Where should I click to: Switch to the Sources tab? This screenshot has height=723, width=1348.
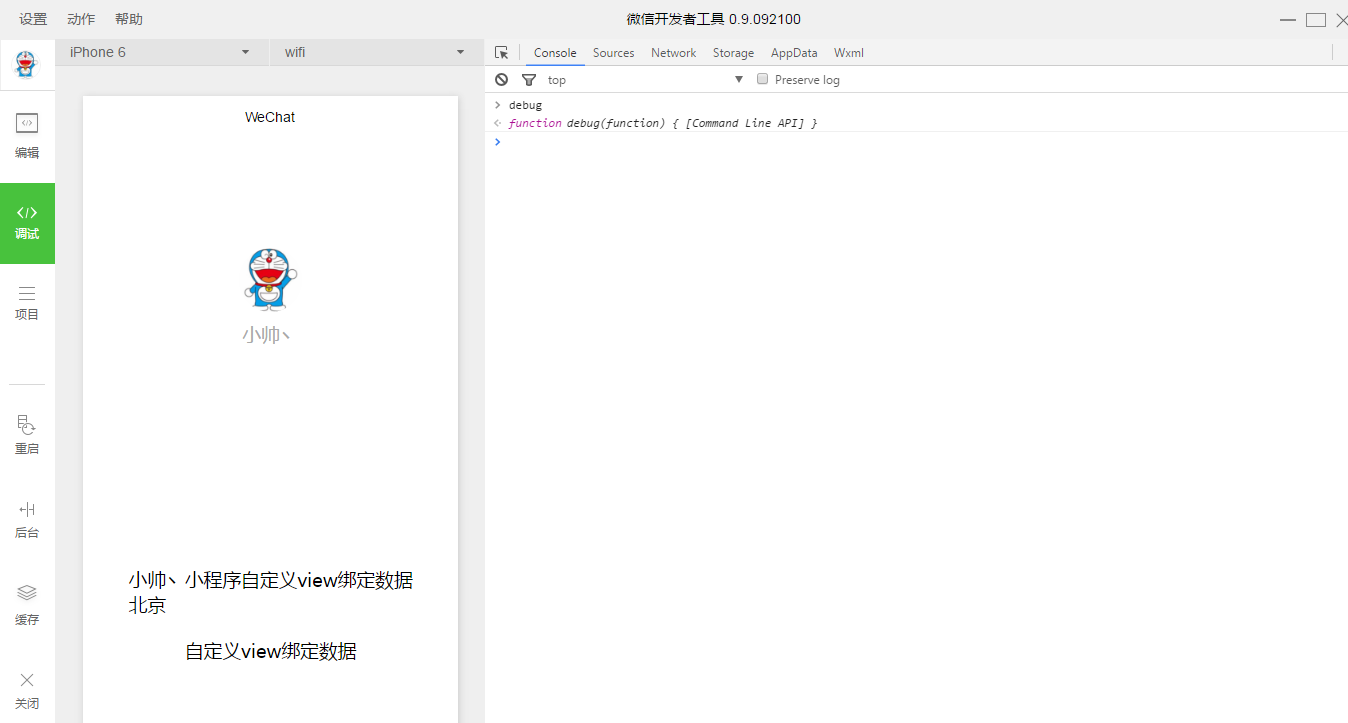[x=613, y=53]
